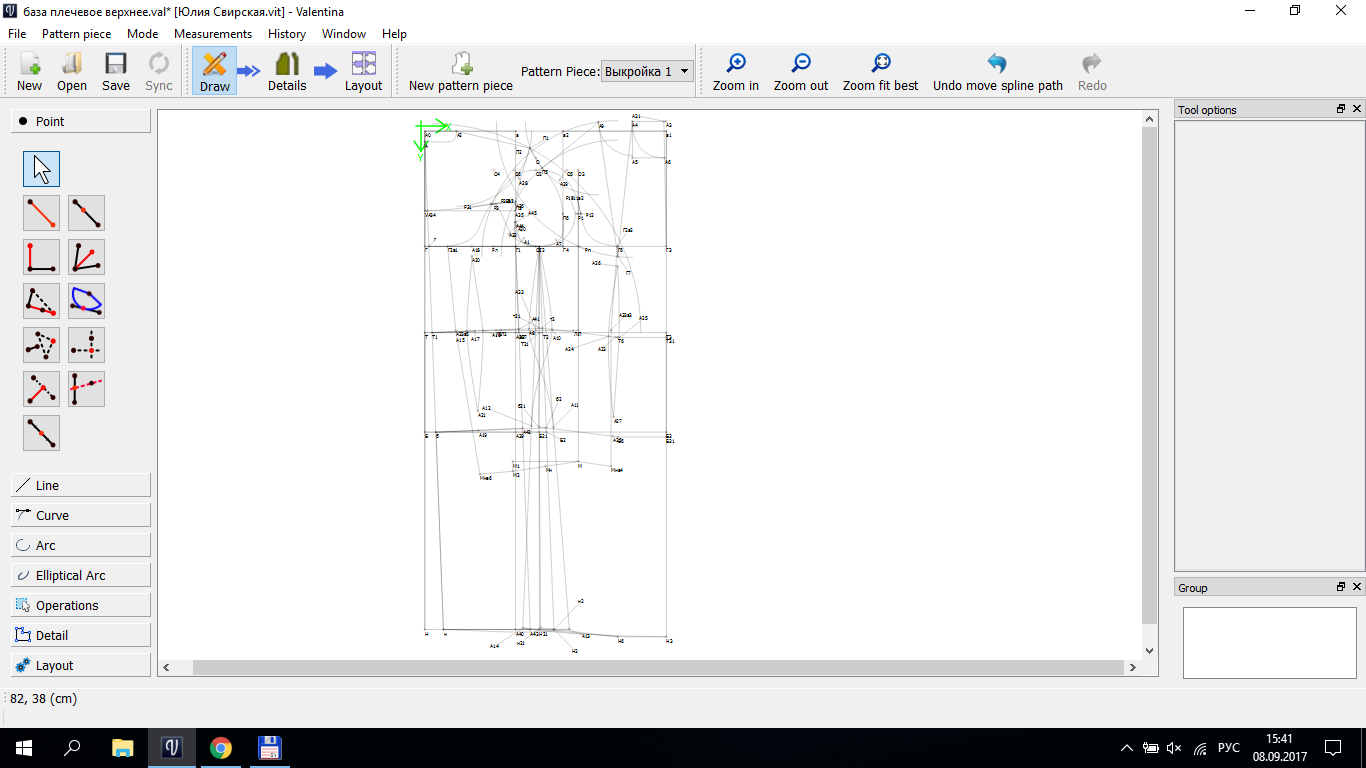Activate the perpendicular point along line tool
Image resolution: width=1366 pixels, height=768 pixels.
click(41, 389)
